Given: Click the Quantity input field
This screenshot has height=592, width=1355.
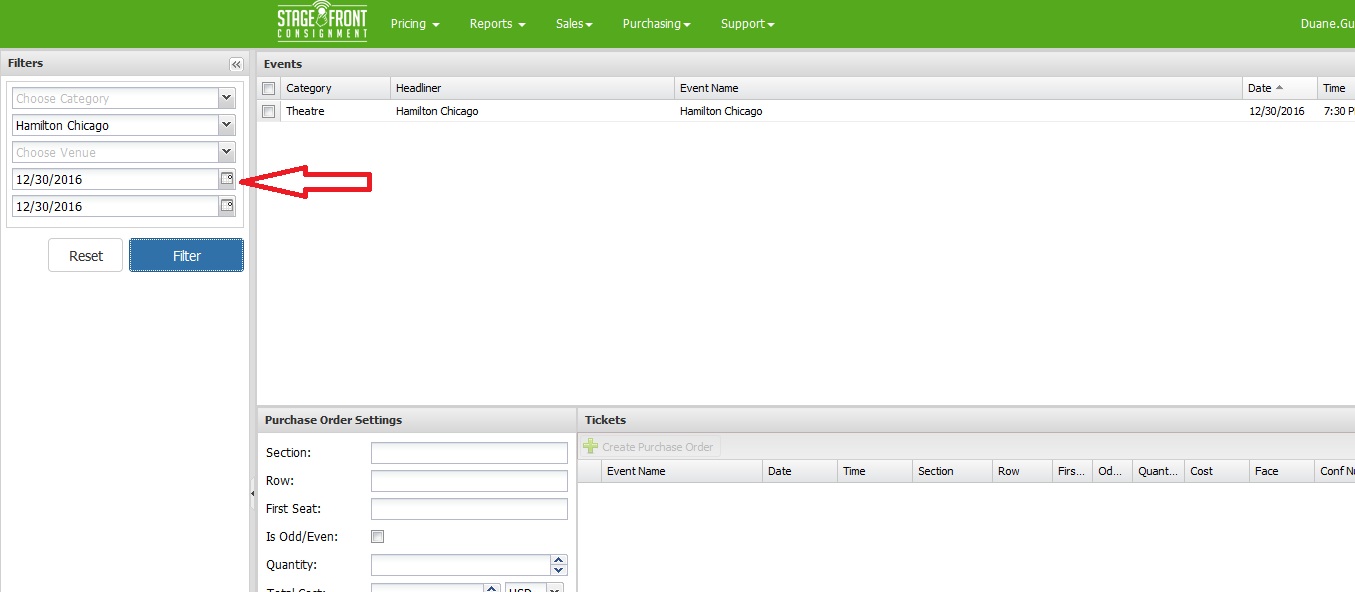Looking at the screenshot, I should 460,565.
